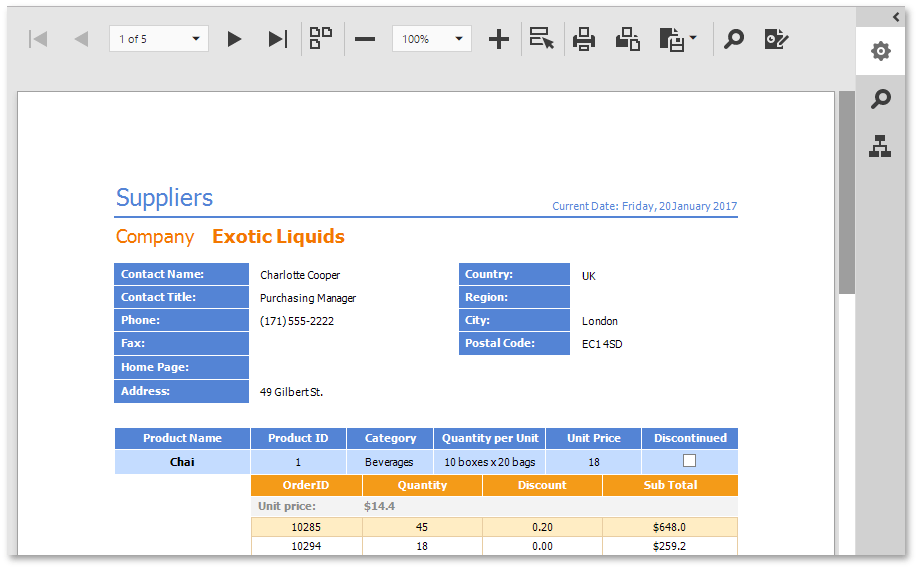Toggle the Discontinued checkbox for Chai

689,461
